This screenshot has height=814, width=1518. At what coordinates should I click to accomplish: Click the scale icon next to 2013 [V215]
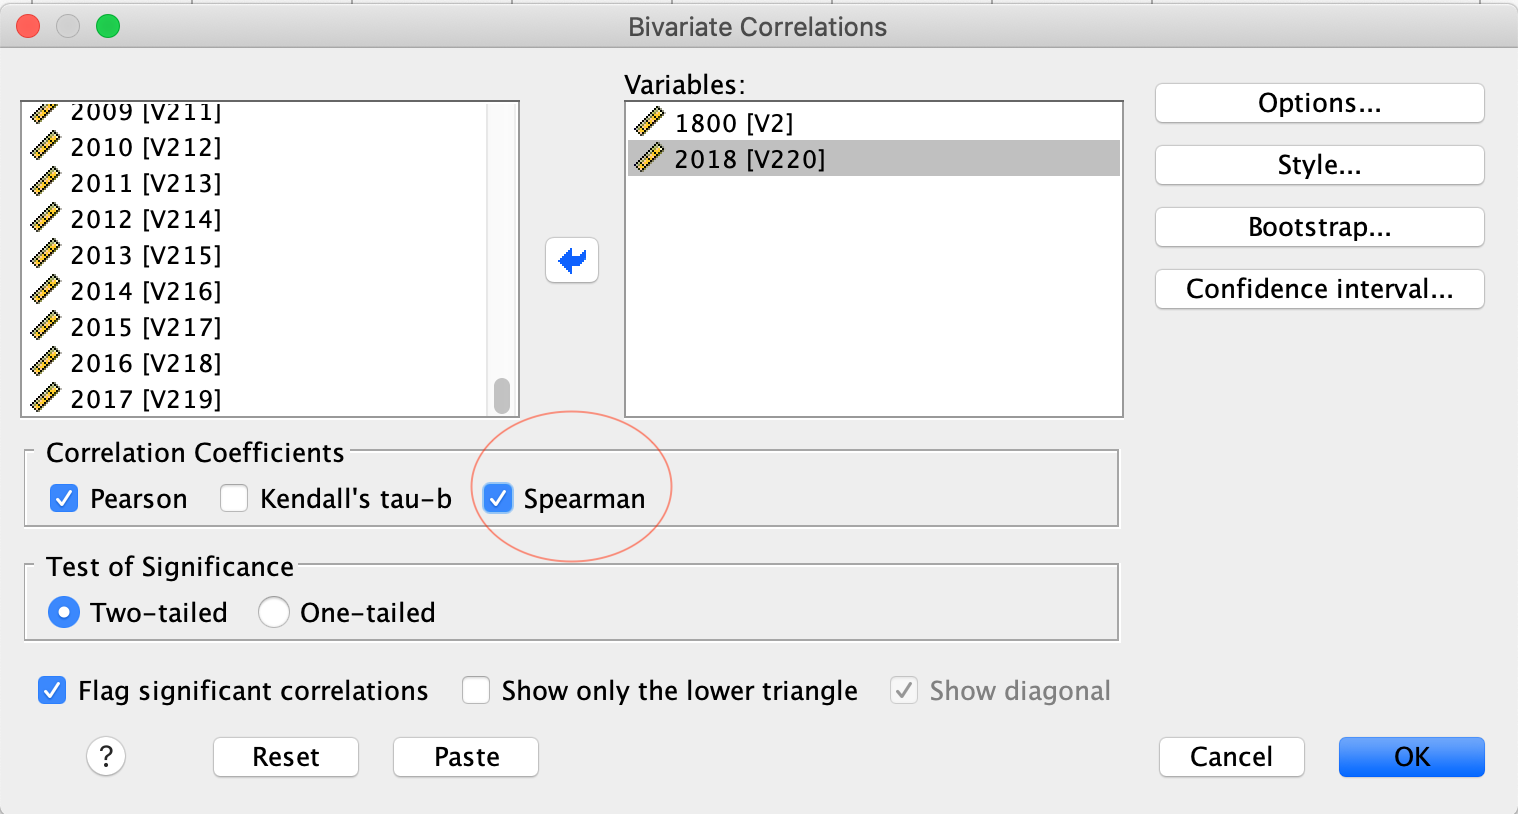pyautogui.click(x=45, y=255)
